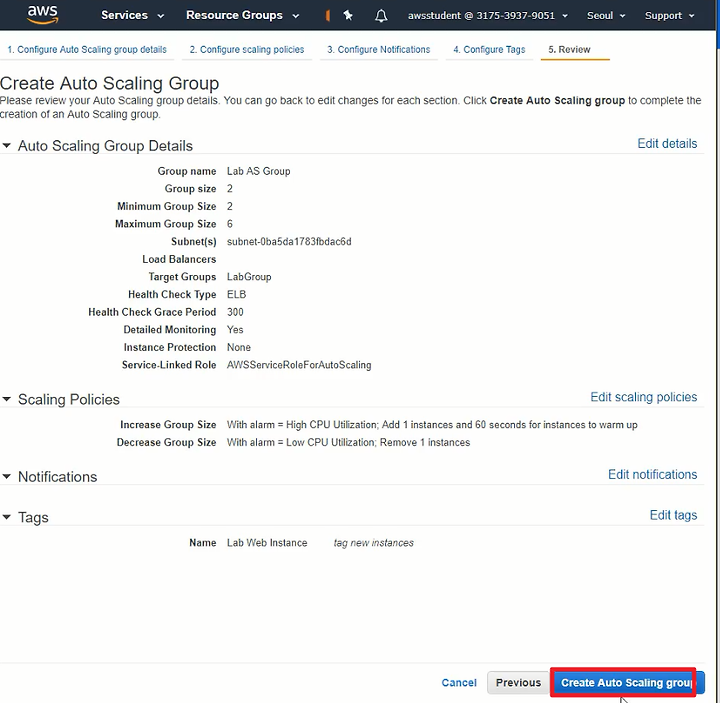Open the Seoul region dropdown
720x703 pixels.
click(x=606, y=16)
